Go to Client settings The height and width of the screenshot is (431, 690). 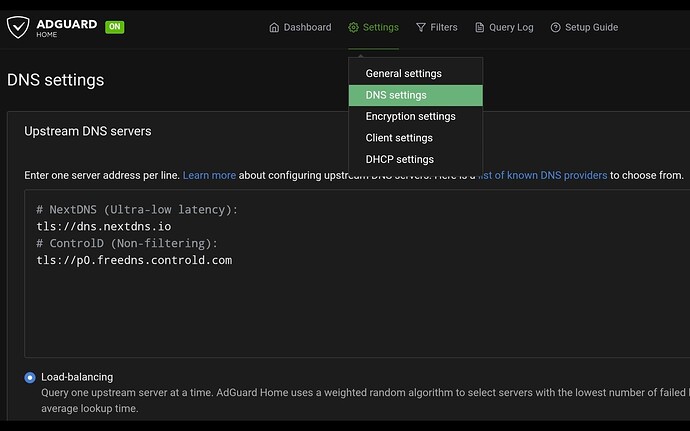point(399,138)
